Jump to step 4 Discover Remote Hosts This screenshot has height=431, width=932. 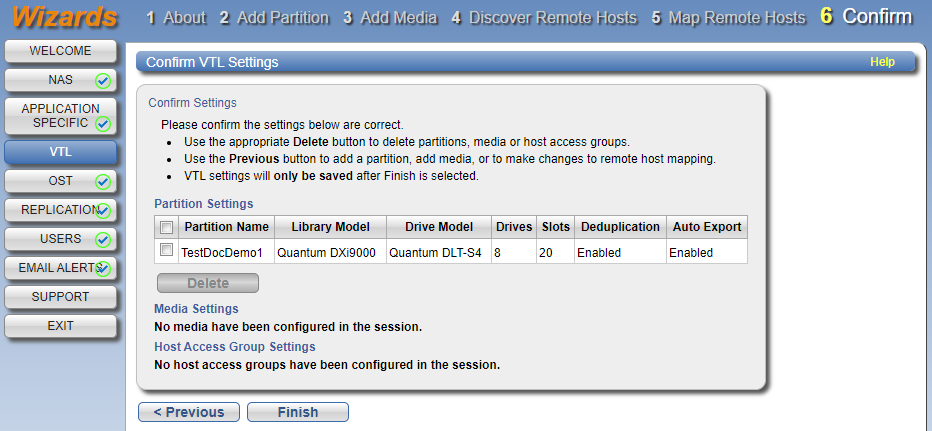tap(544, 18)
